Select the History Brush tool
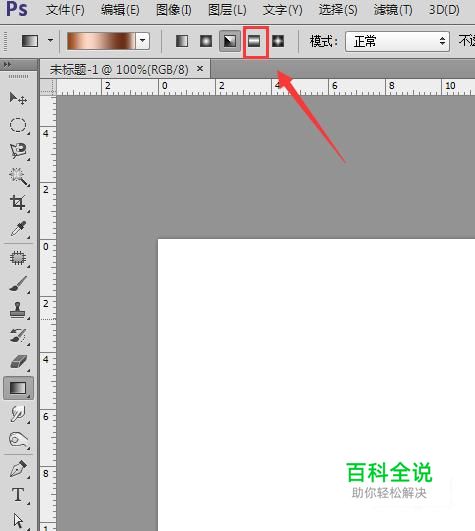 (x=18, y=336)
